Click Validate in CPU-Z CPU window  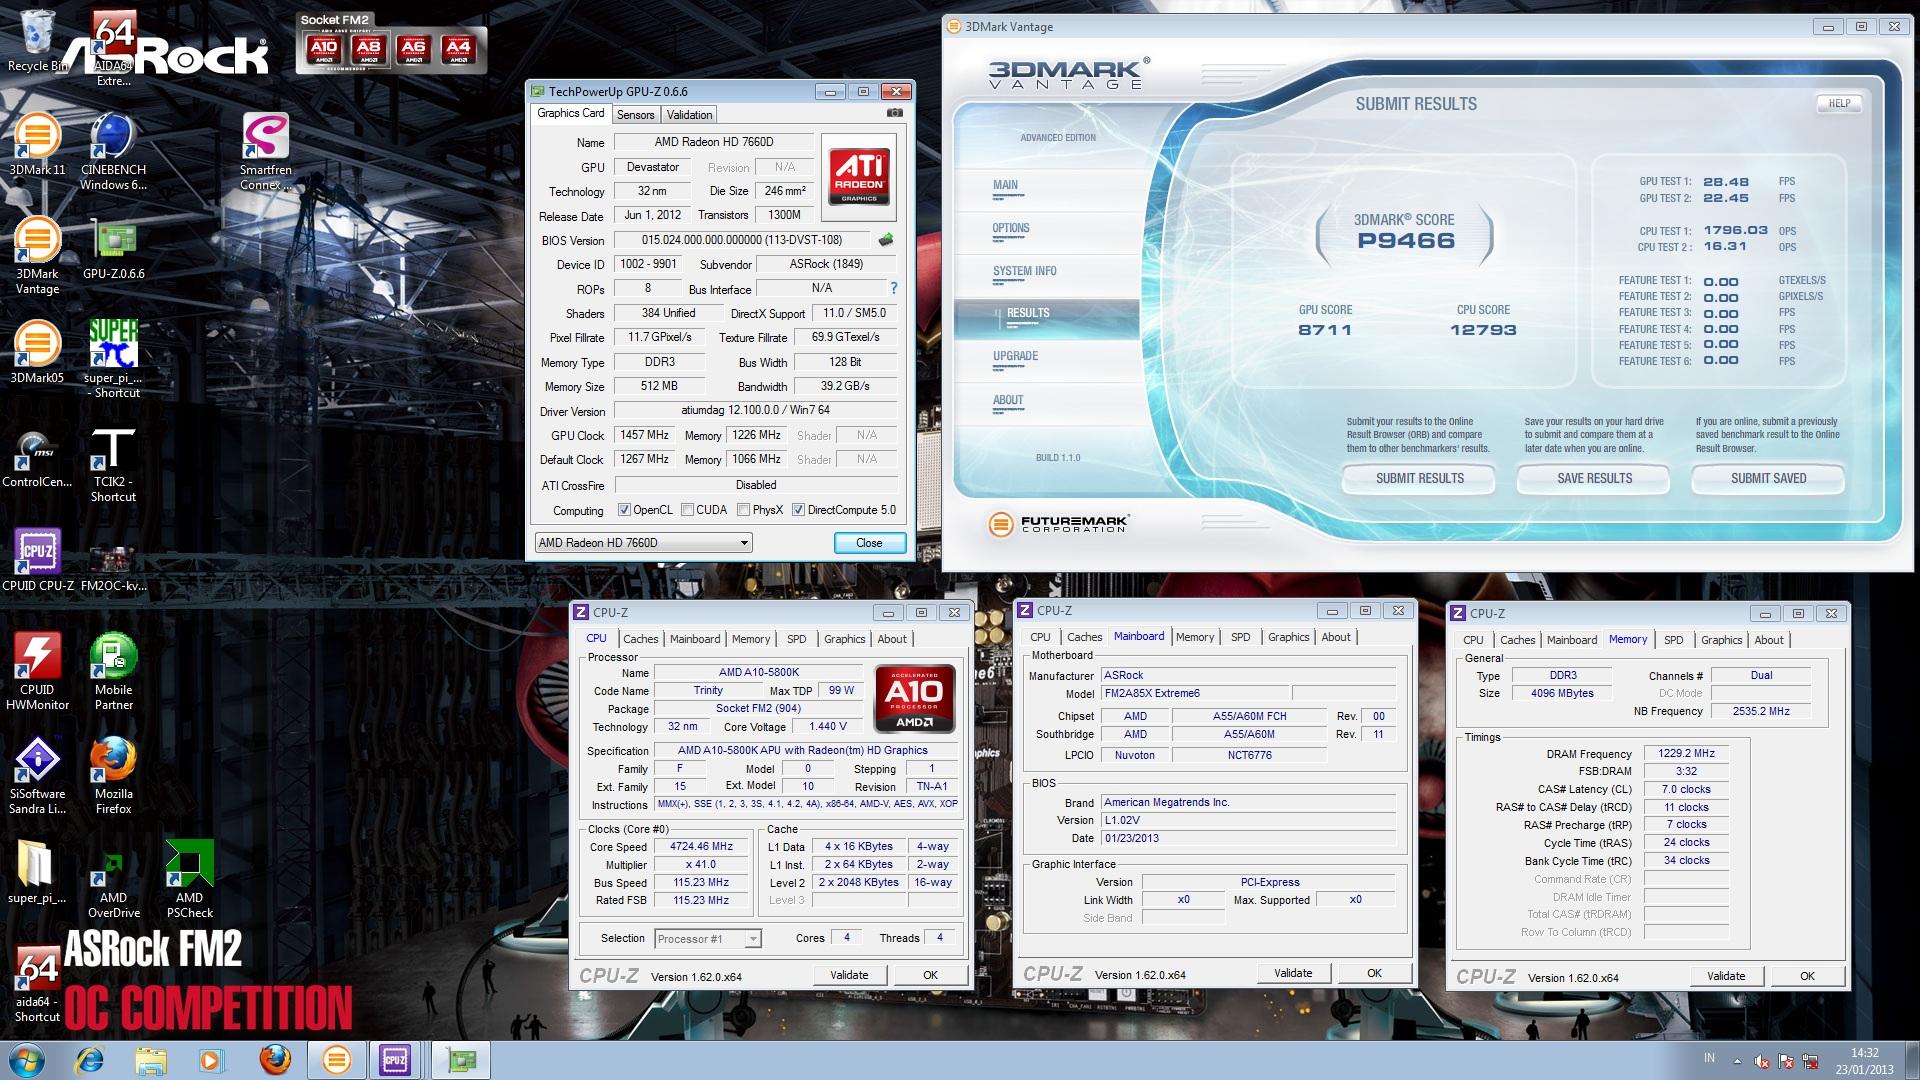click(x=848, y=975)
